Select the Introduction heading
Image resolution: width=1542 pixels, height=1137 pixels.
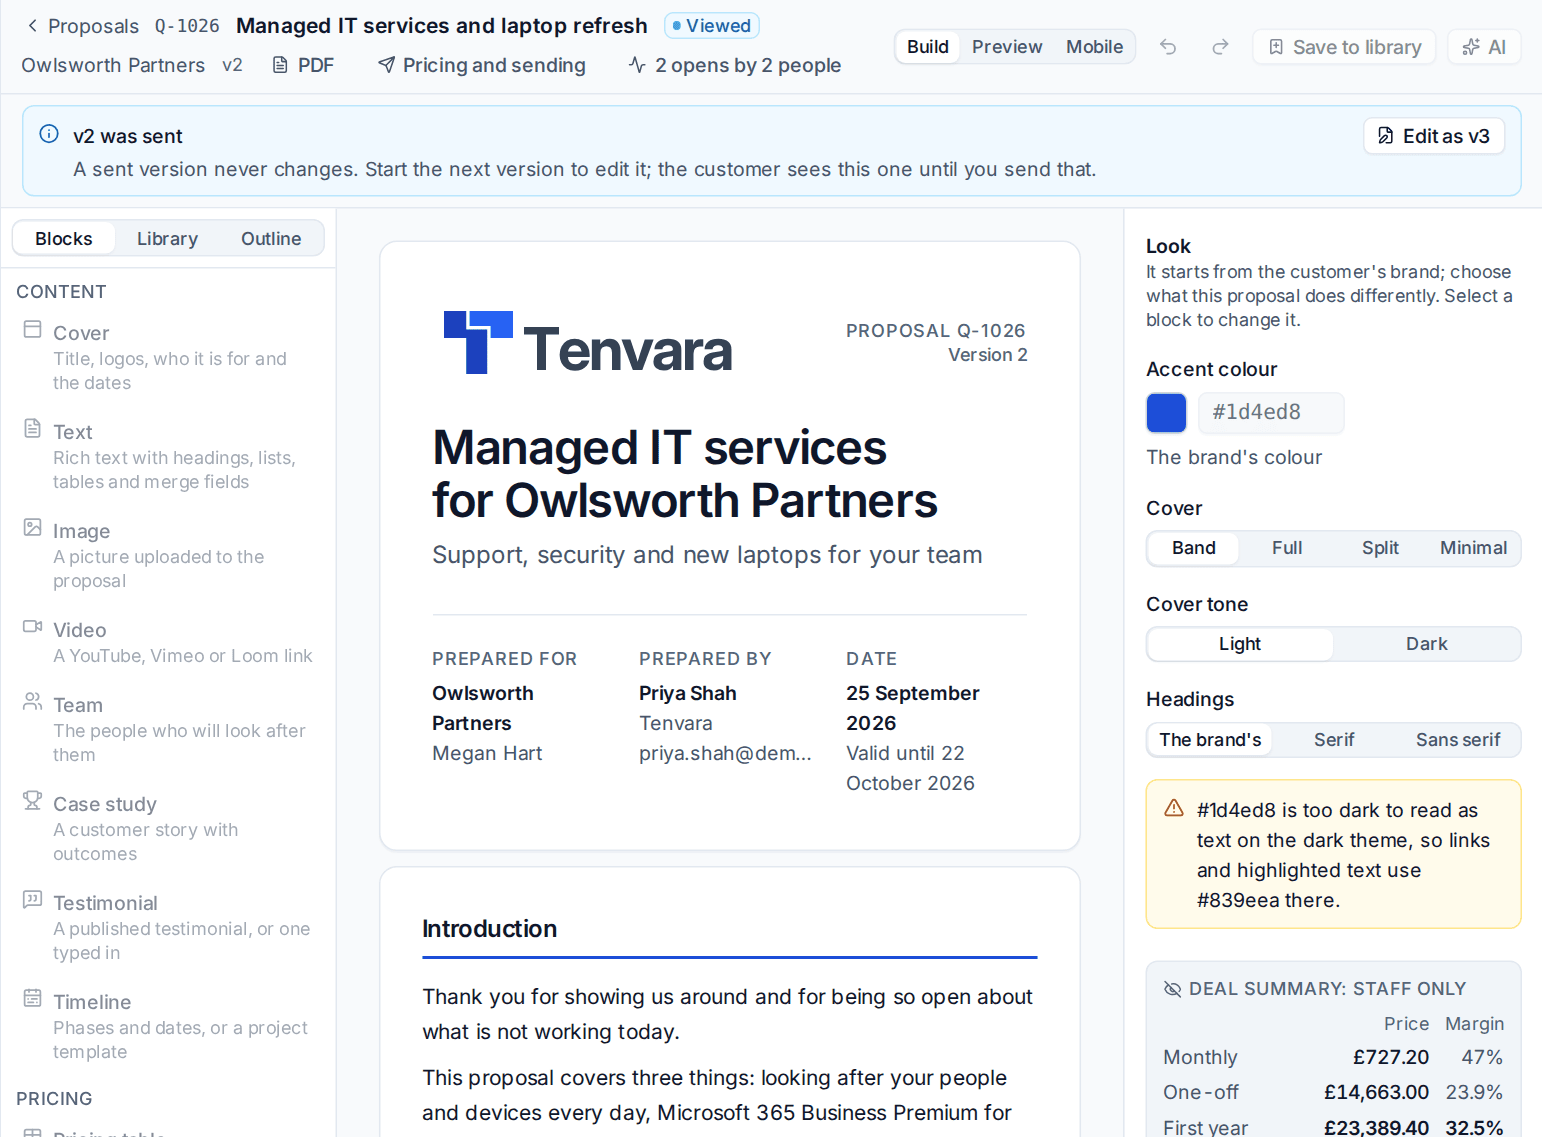point(489,929)
